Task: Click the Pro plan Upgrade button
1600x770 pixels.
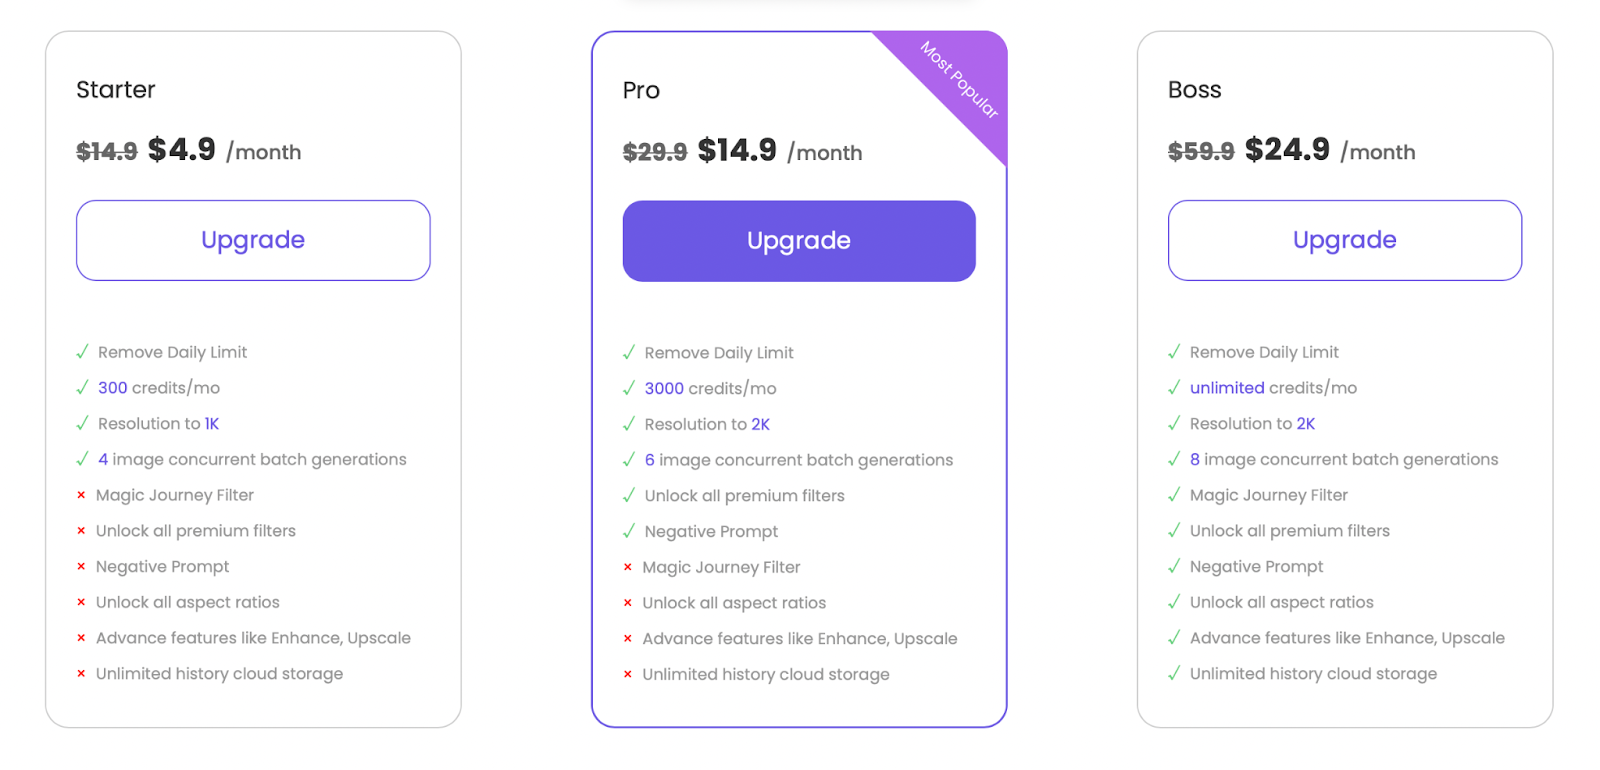Action: pos(799,241)
